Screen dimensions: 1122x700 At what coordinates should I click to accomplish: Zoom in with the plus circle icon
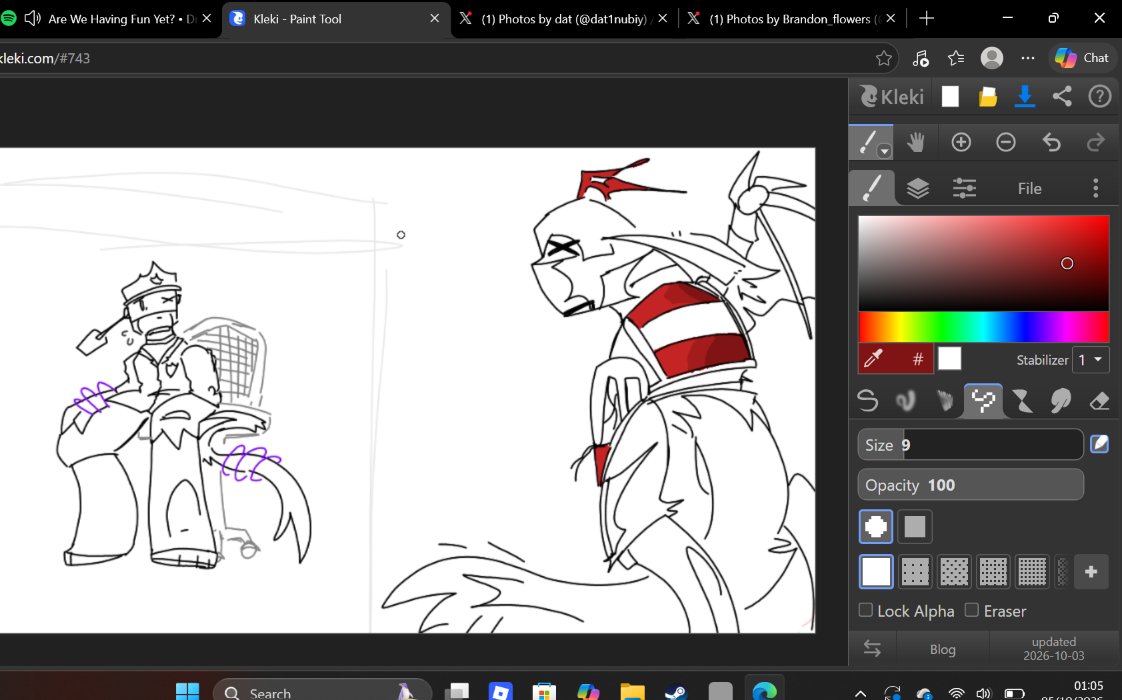[961, 142]
